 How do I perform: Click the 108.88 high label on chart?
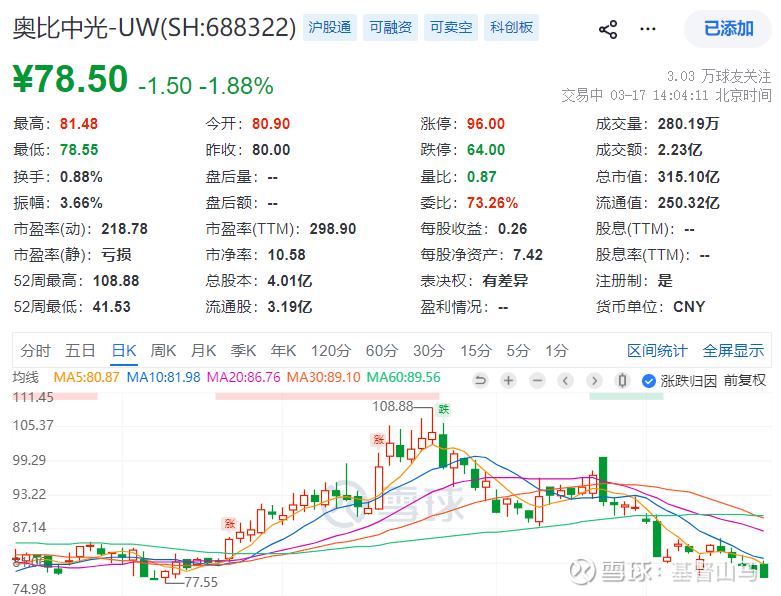(x=392, y=407)
